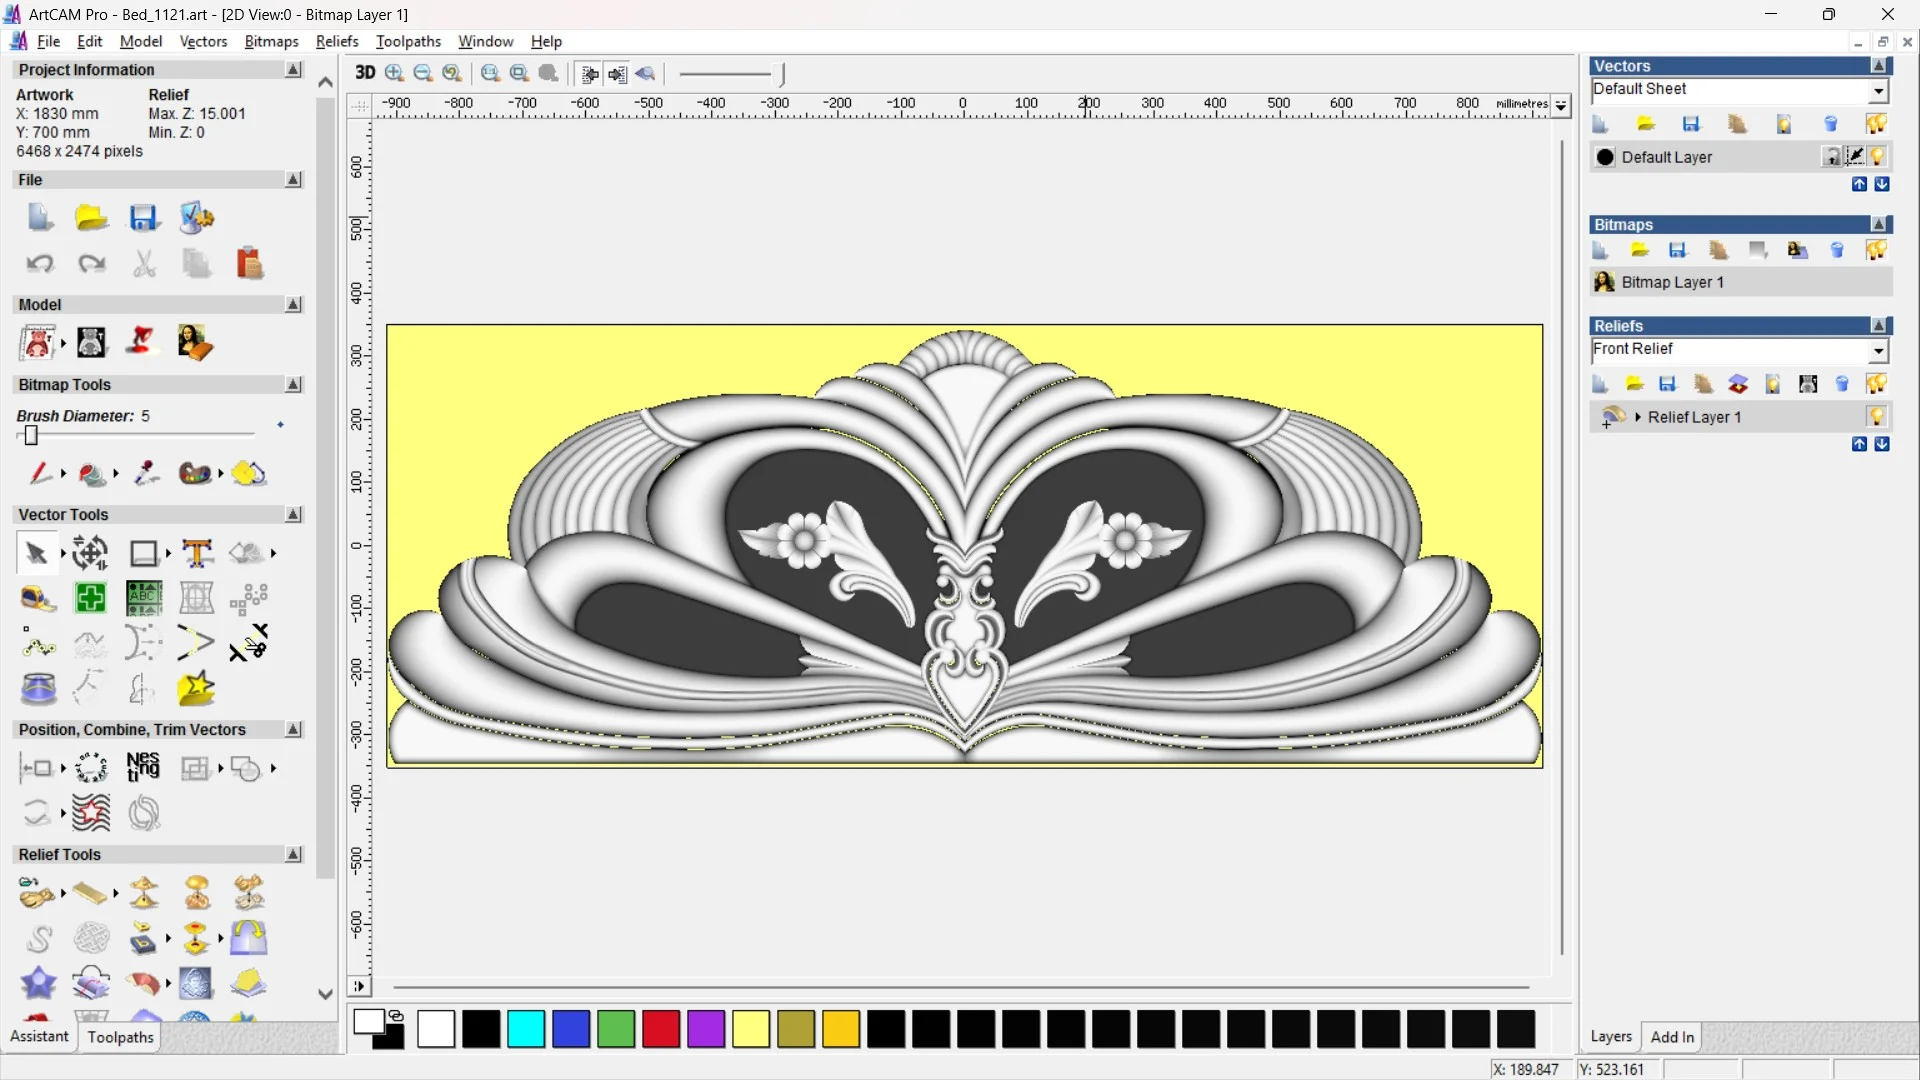Toggle Default Layer visibility bulb
1920x1080 pixels.
click(x=1879, y=157)
